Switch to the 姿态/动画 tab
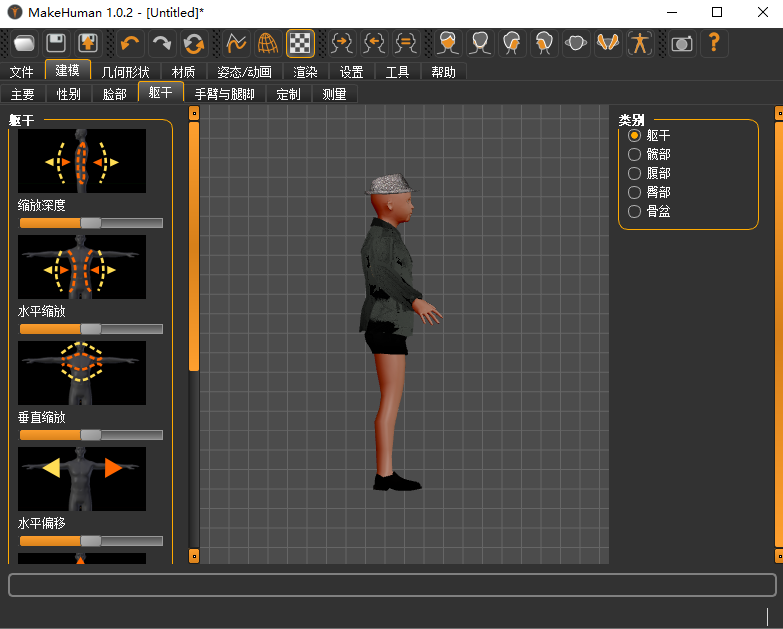Screen dimensions: 783x629 click(x=245, y=72)
